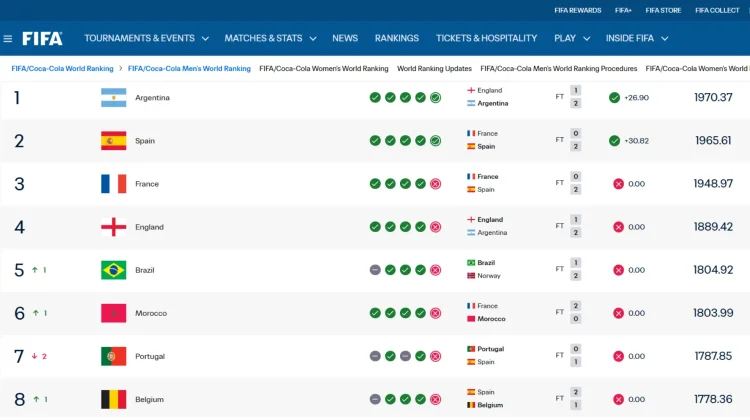Click the FIFA logo

coord(42,38)
